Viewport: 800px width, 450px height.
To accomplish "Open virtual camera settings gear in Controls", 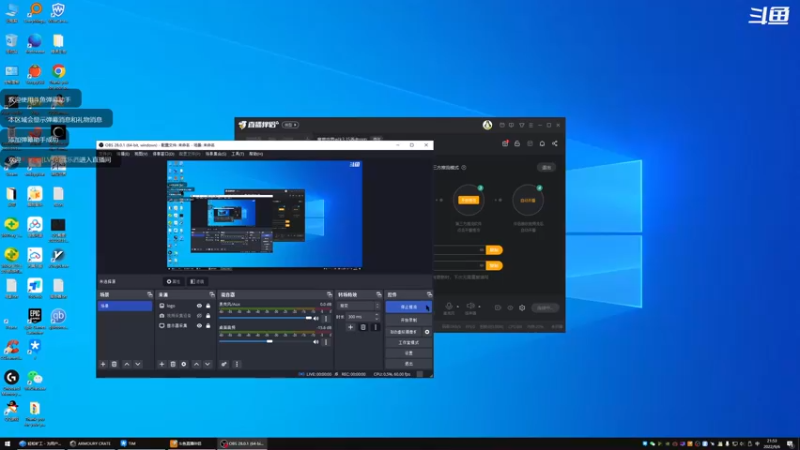I will tap(427, 332).
